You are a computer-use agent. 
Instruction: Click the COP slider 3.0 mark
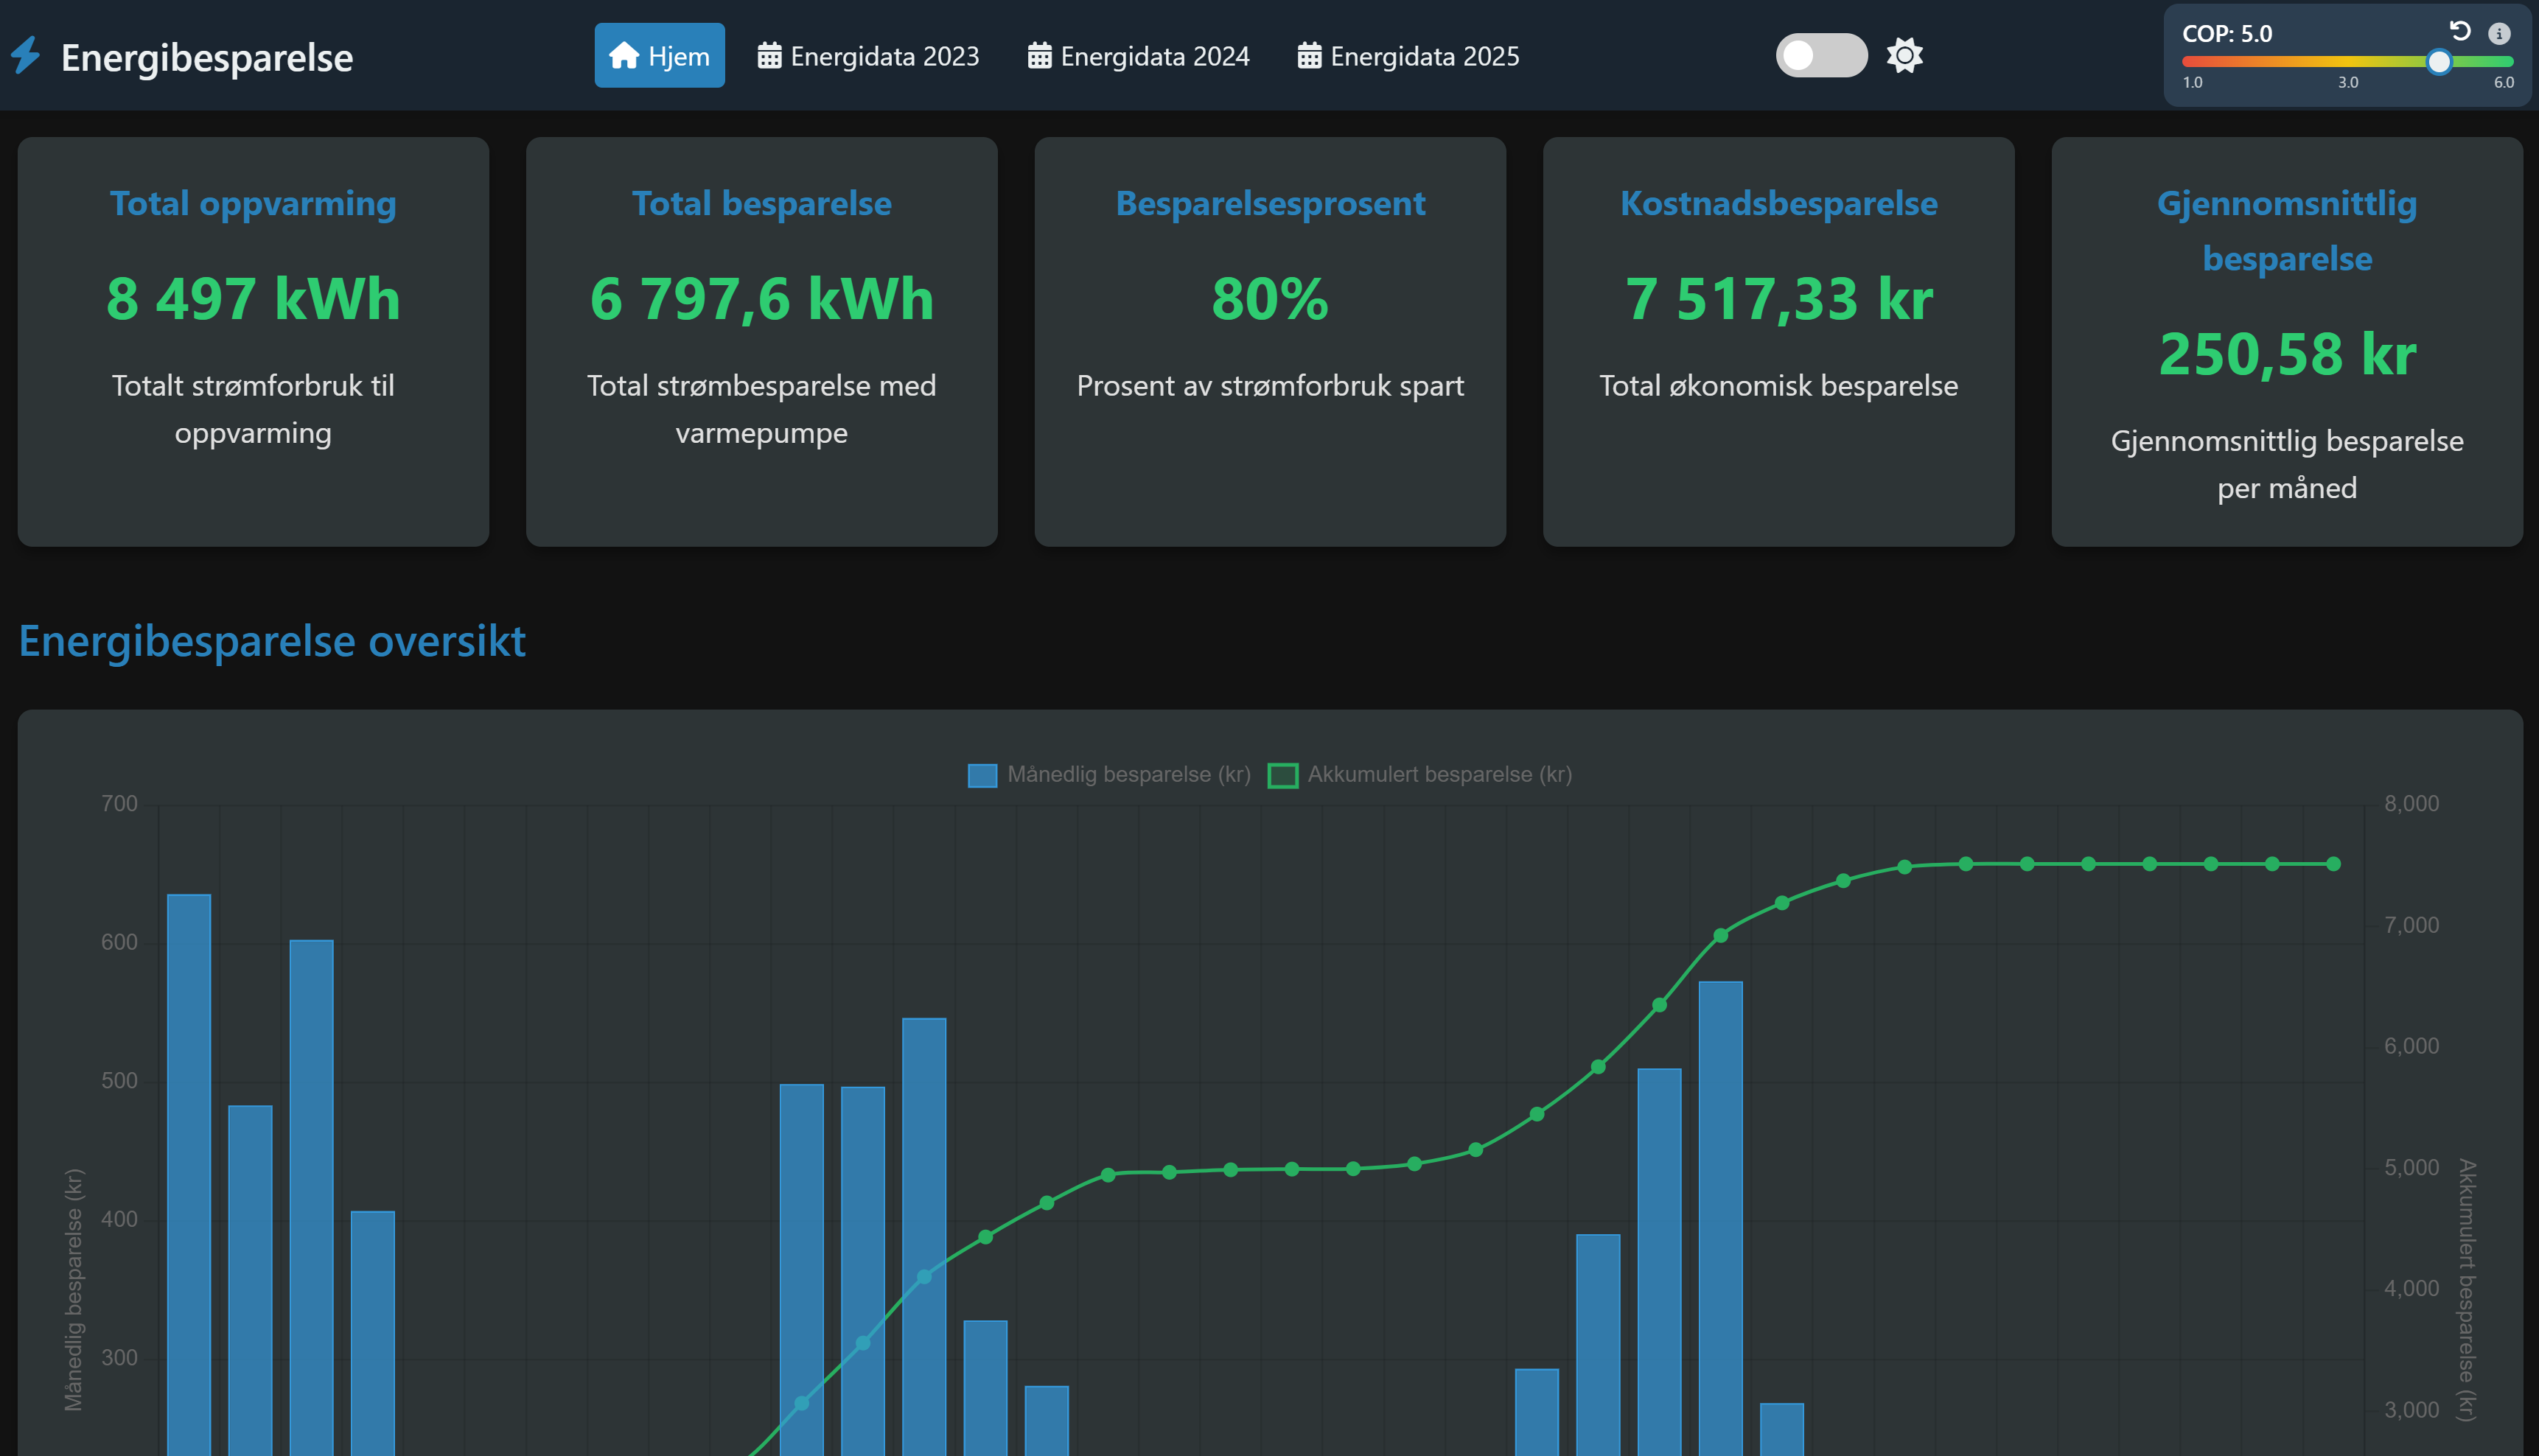2347,83
